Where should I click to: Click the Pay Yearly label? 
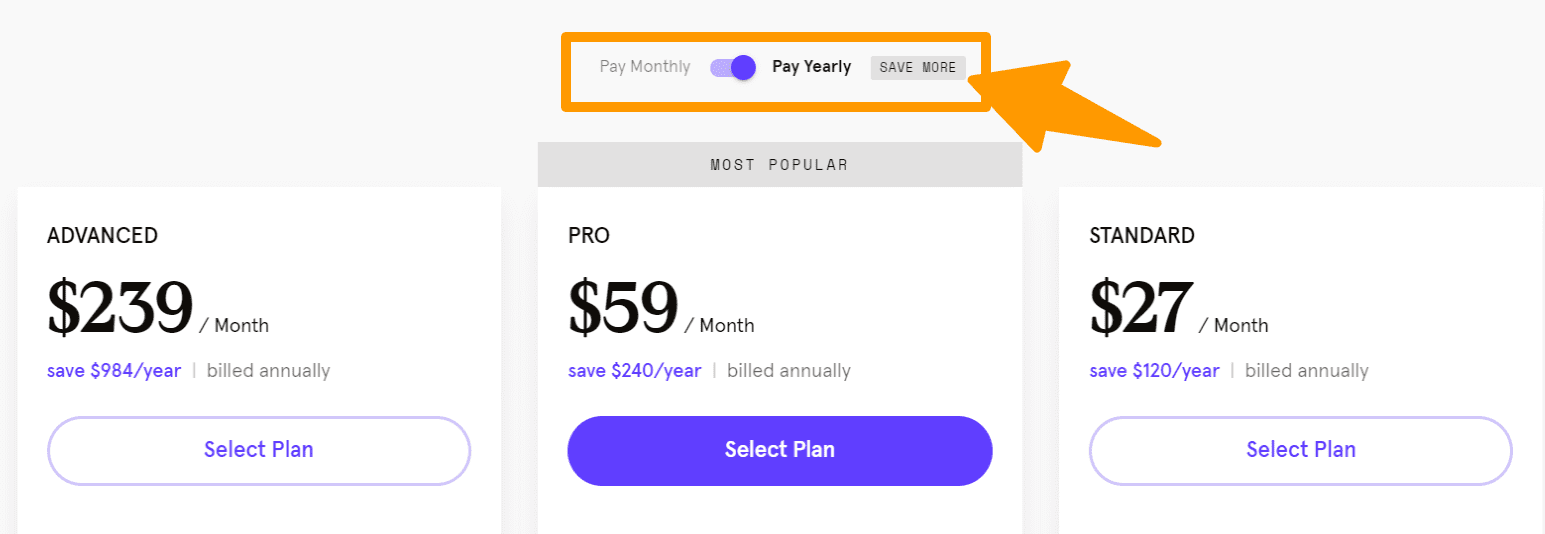pos(811,67)
